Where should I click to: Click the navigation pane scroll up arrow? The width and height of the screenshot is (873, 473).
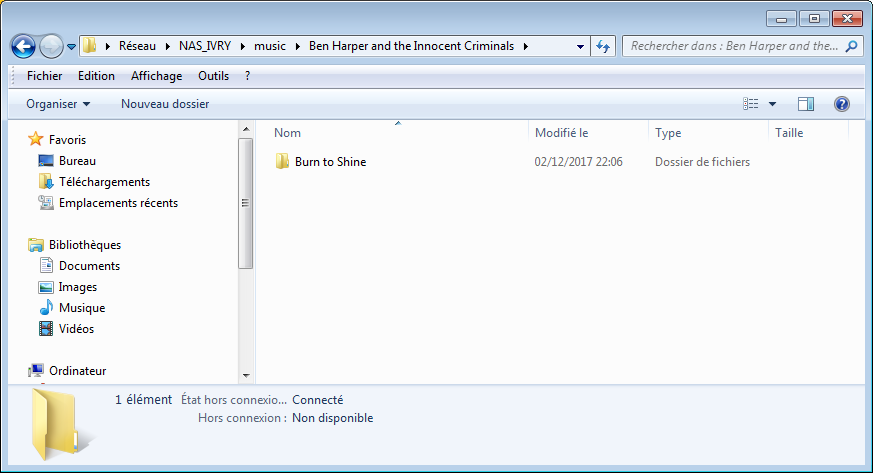(246, 129)
